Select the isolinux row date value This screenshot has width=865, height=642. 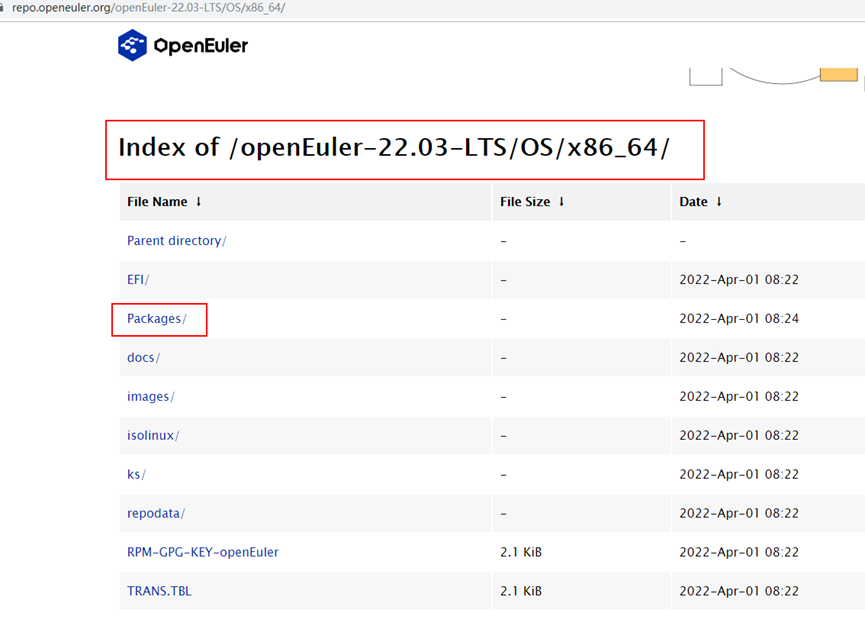tap(739, 436)
